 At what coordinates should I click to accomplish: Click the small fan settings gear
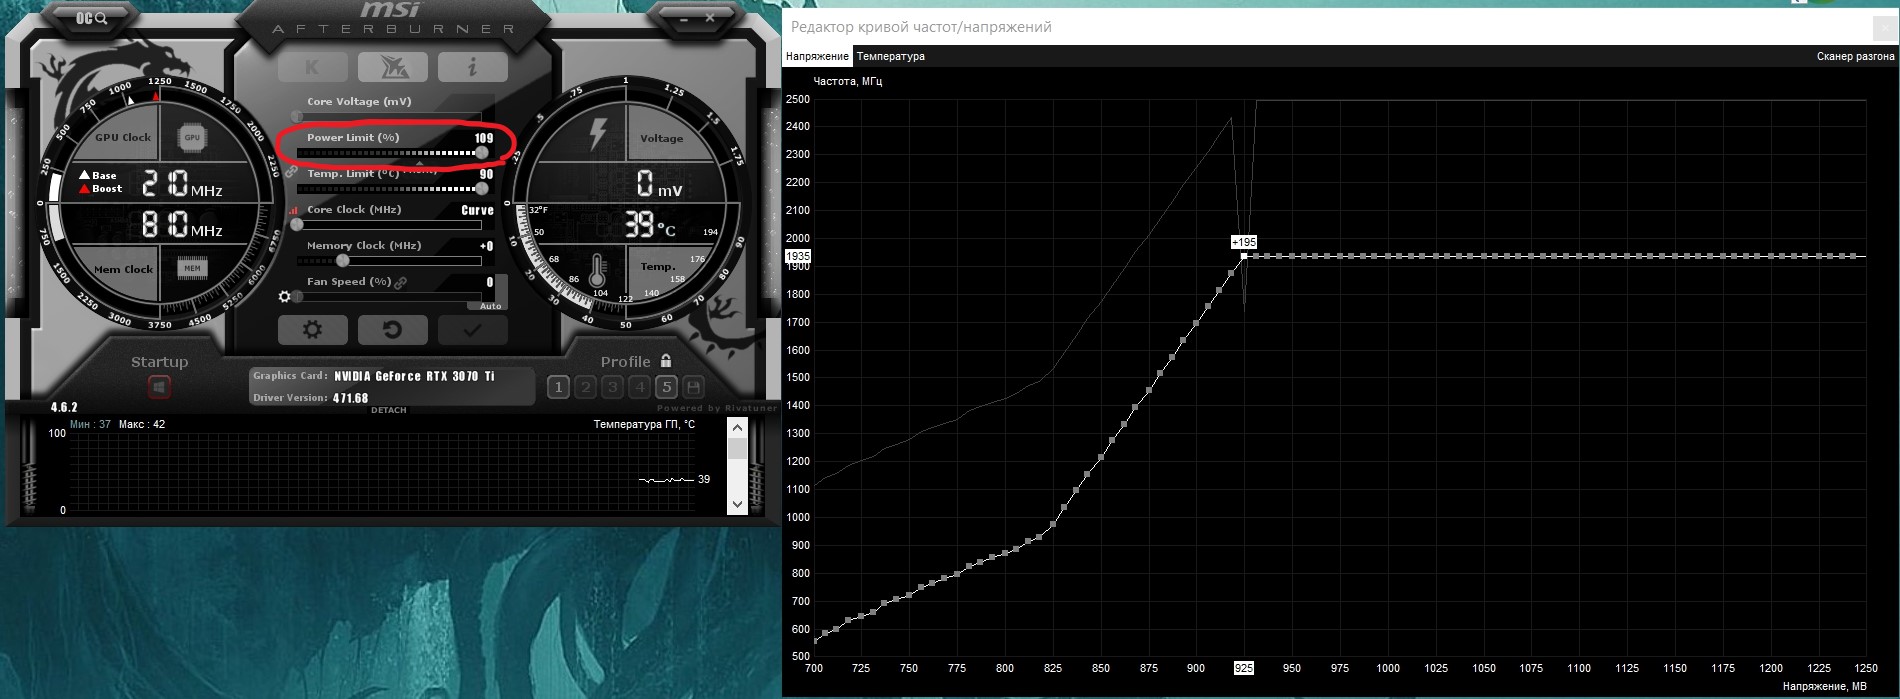(285, 297)
